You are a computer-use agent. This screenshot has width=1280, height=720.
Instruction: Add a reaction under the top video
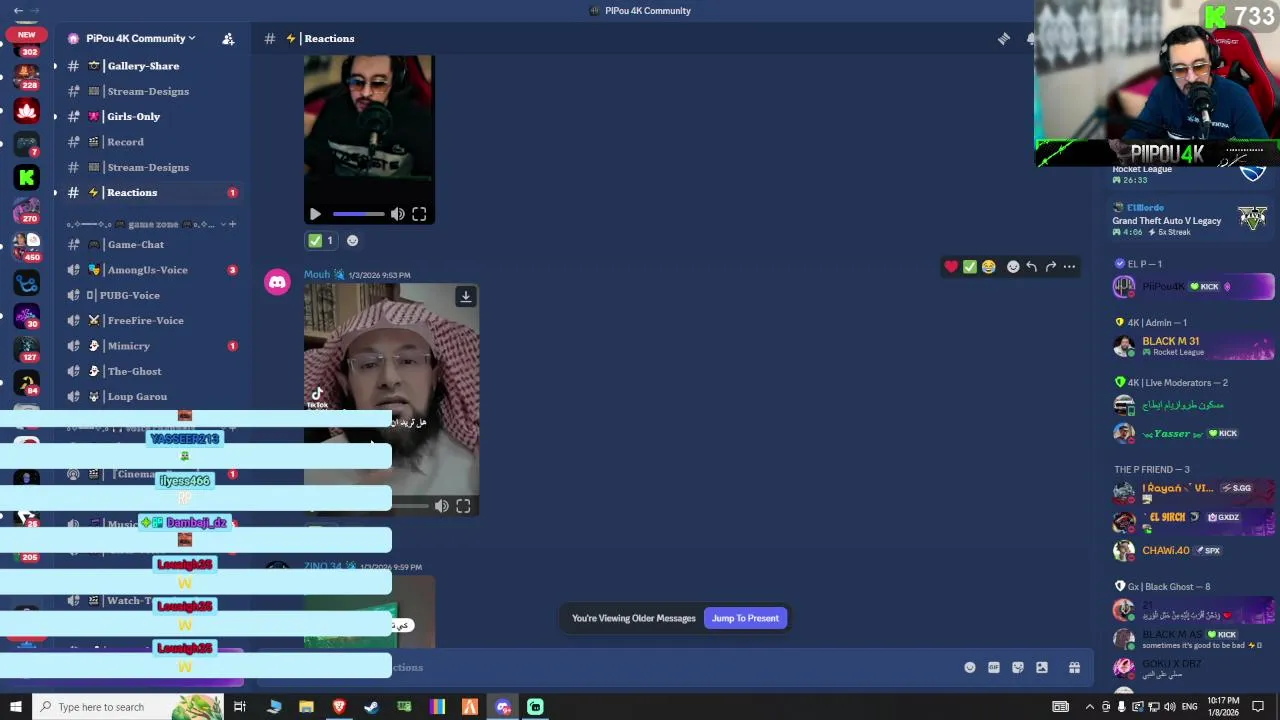coord(352,240)
